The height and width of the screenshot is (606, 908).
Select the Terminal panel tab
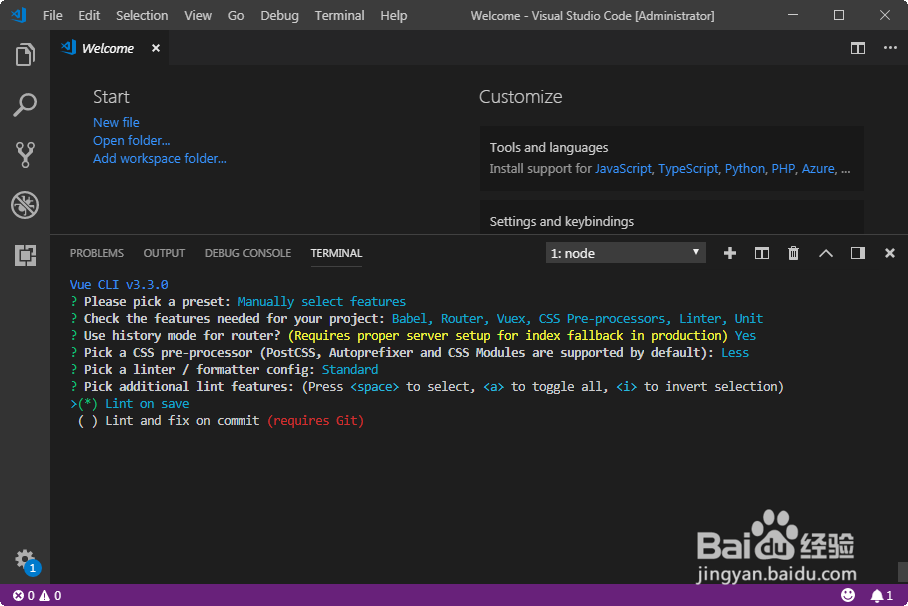coord(336,253)
